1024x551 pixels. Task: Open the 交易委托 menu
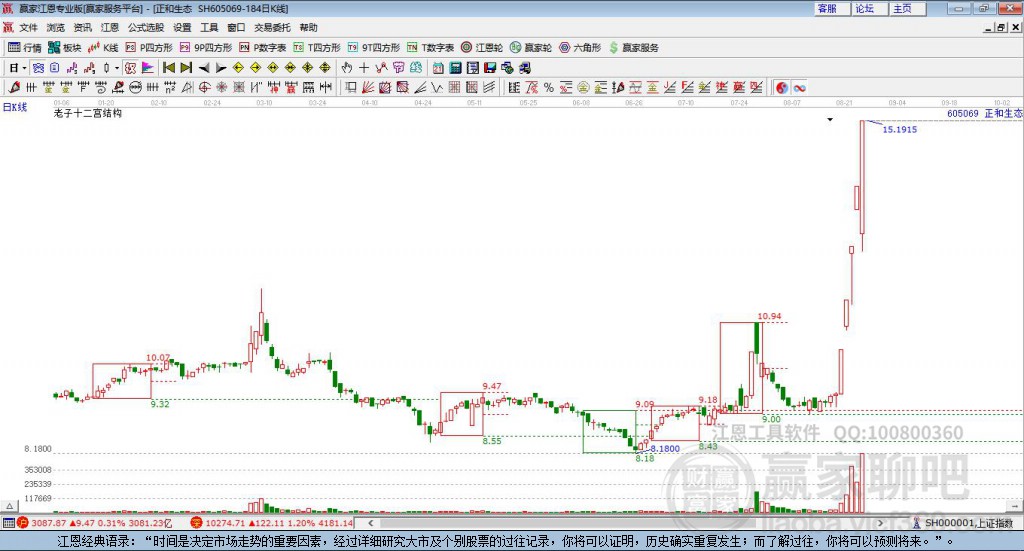[x=272, y=27]
